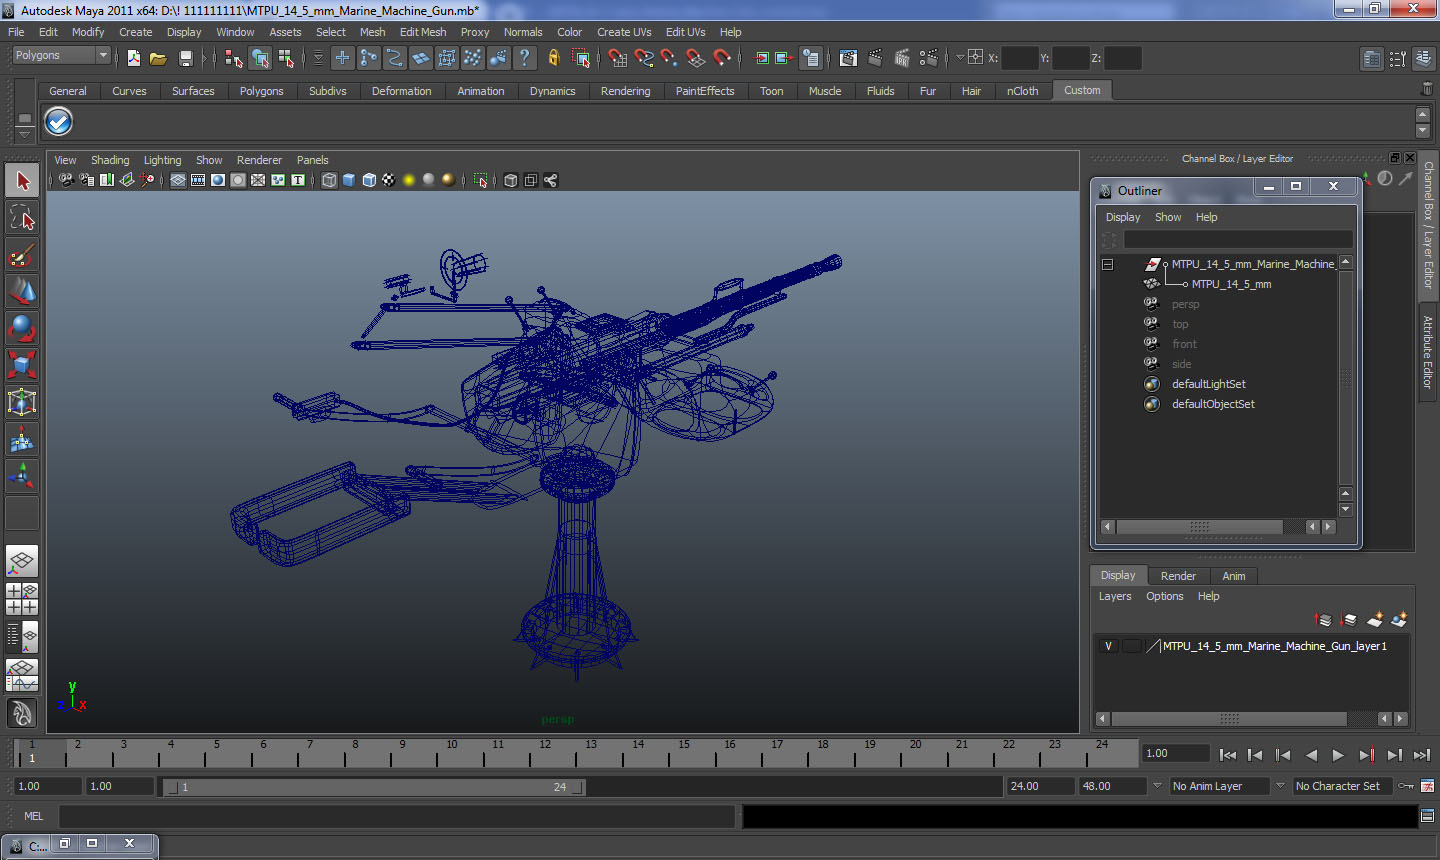Select the Universal Manipulator tool
This screenshot has height=860, width=1440.
[22, 402]
